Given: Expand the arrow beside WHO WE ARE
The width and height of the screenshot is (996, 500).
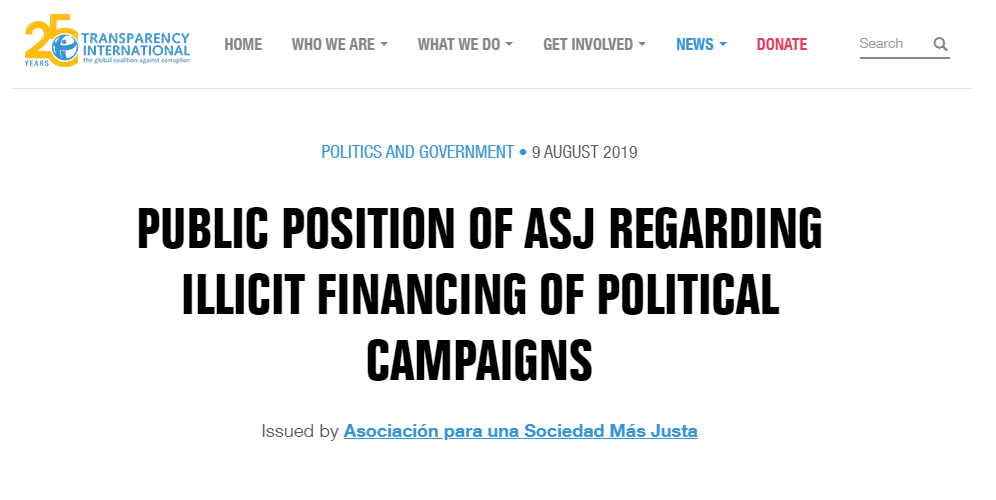Looking at the screenshot, I should 384,45.
